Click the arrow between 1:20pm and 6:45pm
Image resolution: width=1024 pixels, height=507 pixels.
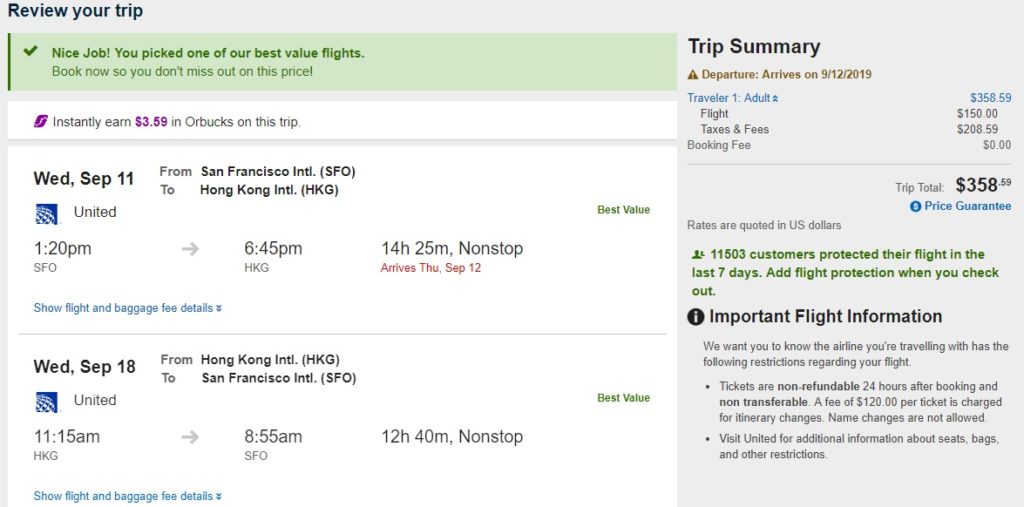(x=190, y=249)
